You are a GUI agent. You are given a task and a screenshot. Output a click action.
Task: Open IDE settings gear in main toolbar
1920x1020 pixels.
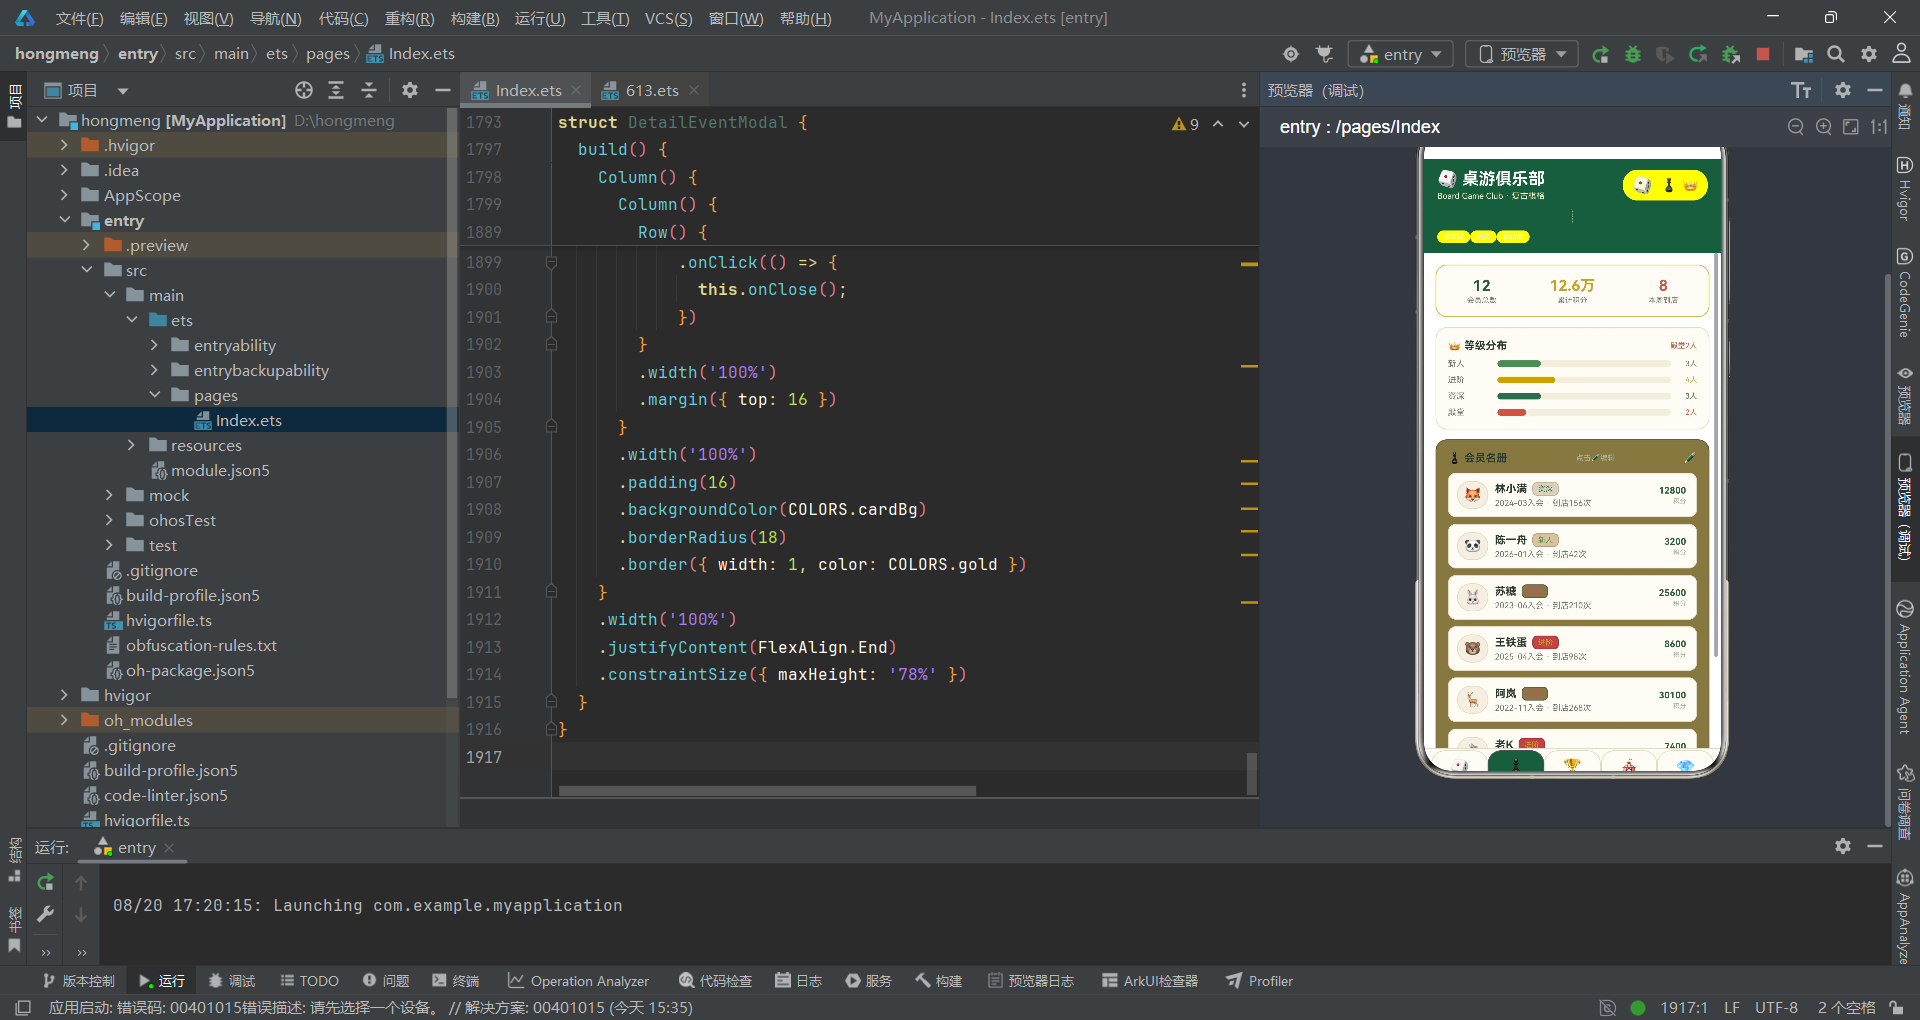tap(1869, 54)
